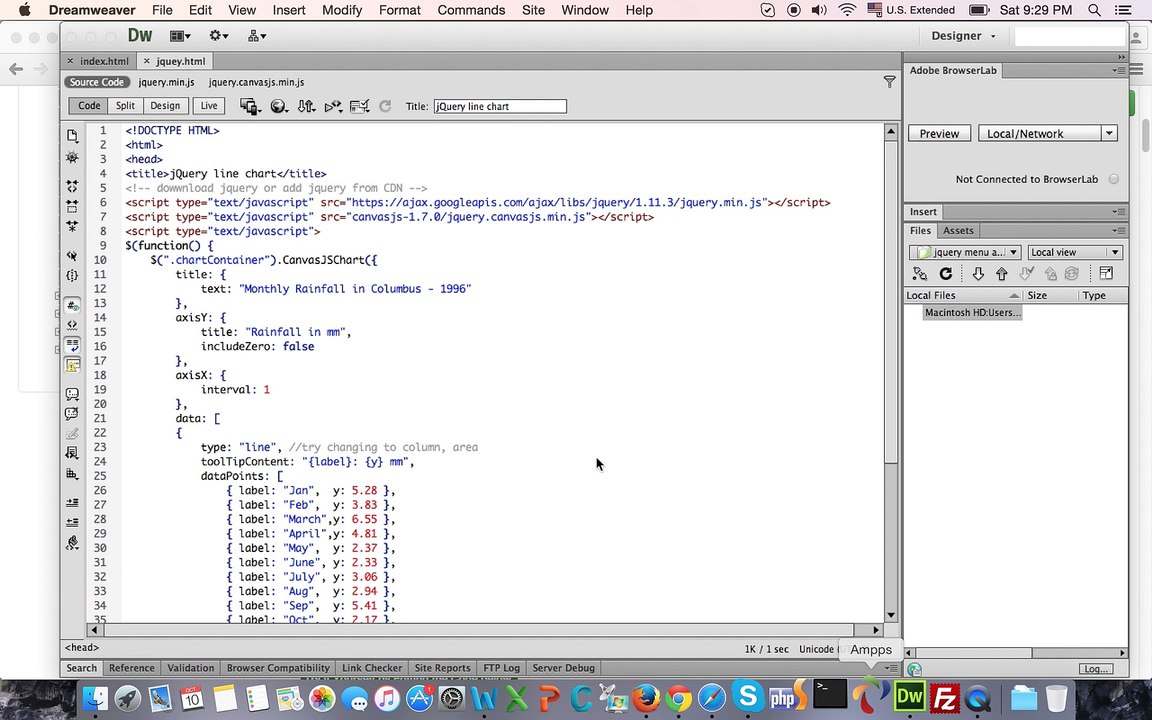Image resolution: width=1152 pixels, height=720 pixels.
Task: Click the Get Files down arrow
Action: (978, 274)
